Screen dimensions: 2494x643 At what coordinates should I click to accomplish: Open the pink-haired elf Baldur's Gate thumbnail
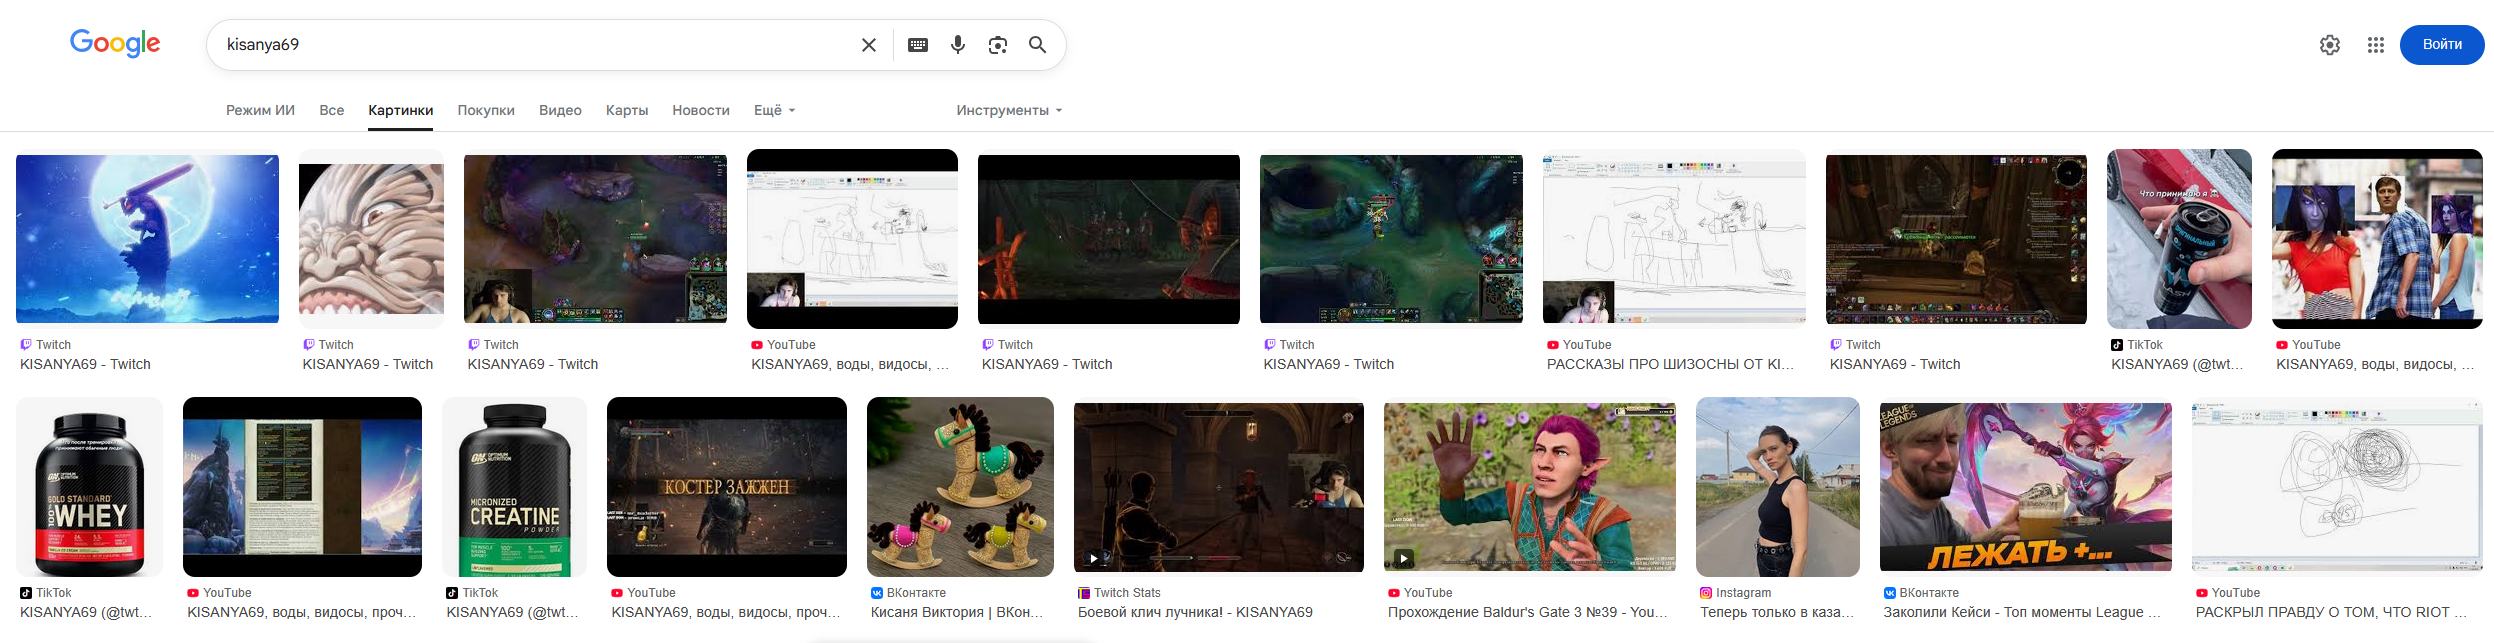click(x=1530, y=487)
